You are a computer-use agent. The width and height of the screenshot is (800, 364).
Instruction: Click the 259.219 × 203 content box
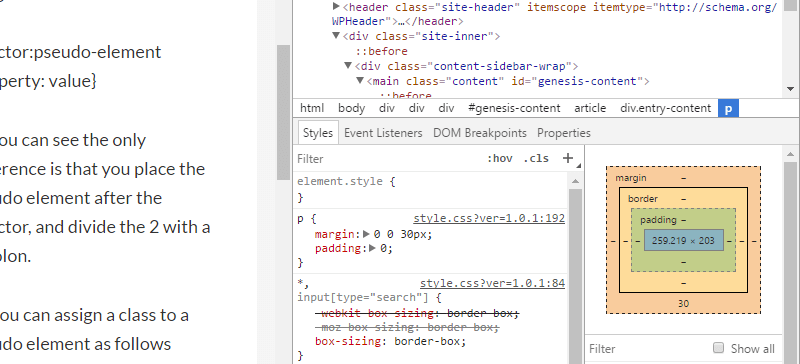tap(683, 240)
